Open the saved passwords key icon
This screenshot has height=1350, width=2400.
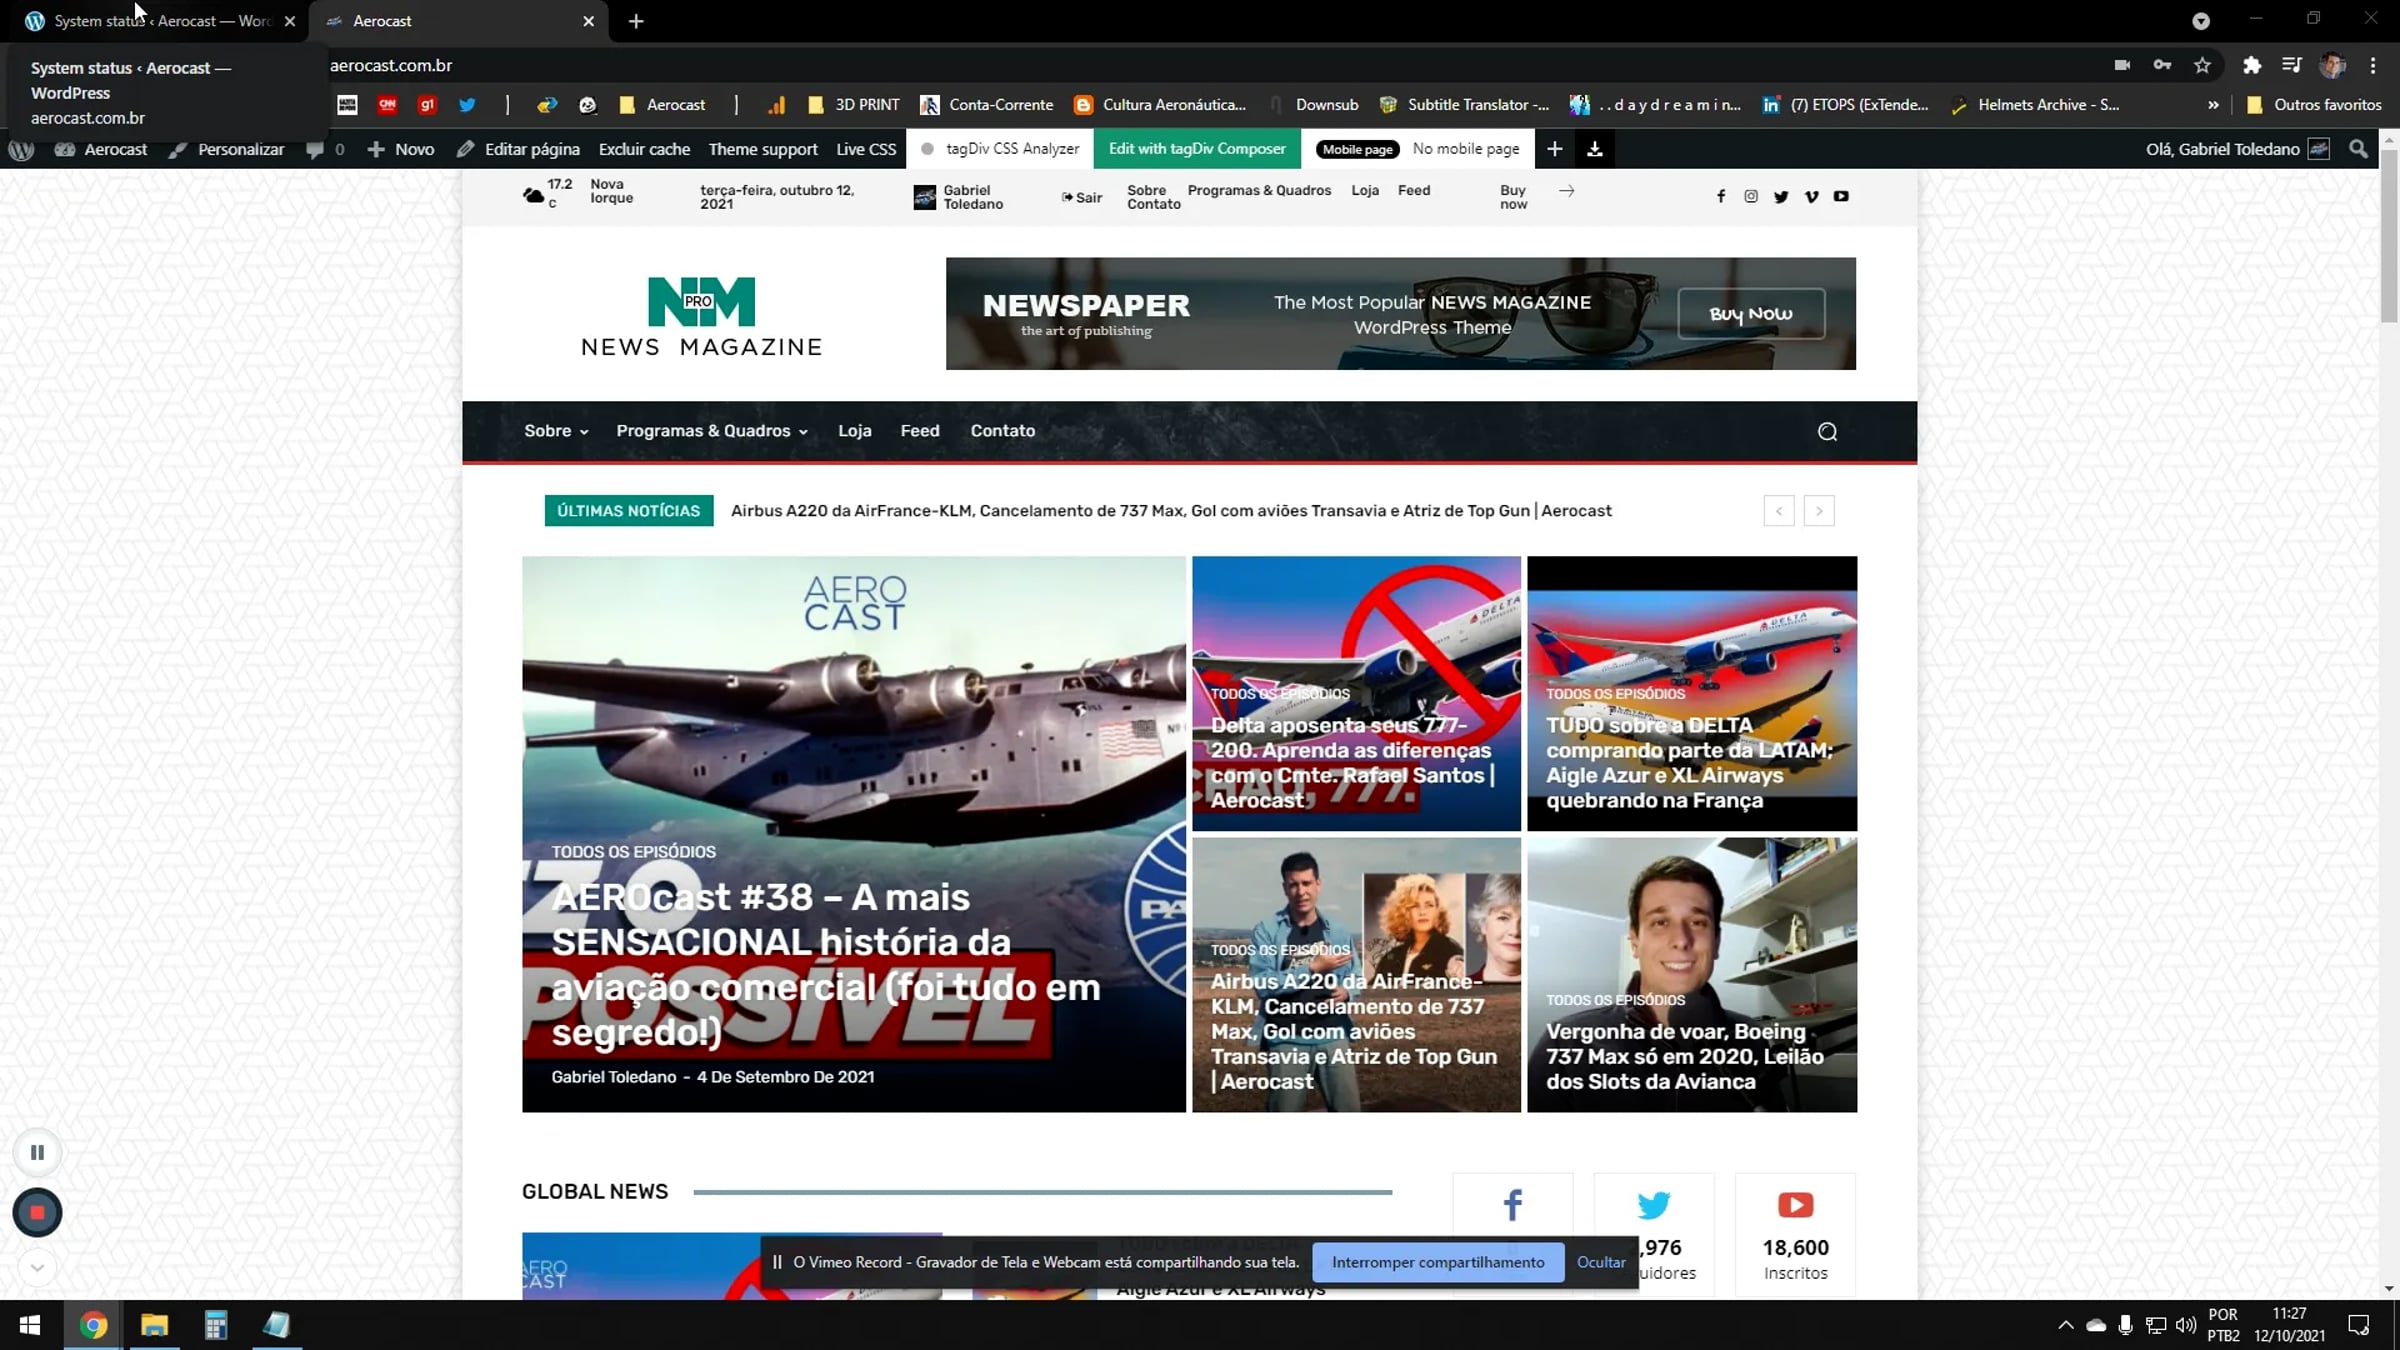(2162, 65)
